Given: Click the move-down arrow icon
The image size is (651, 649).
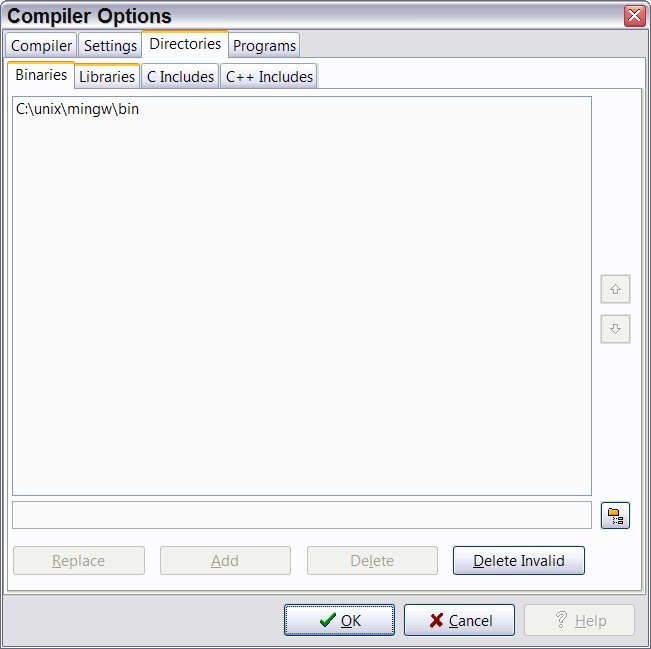Looking at the screenshot, I should pos(615,329).
